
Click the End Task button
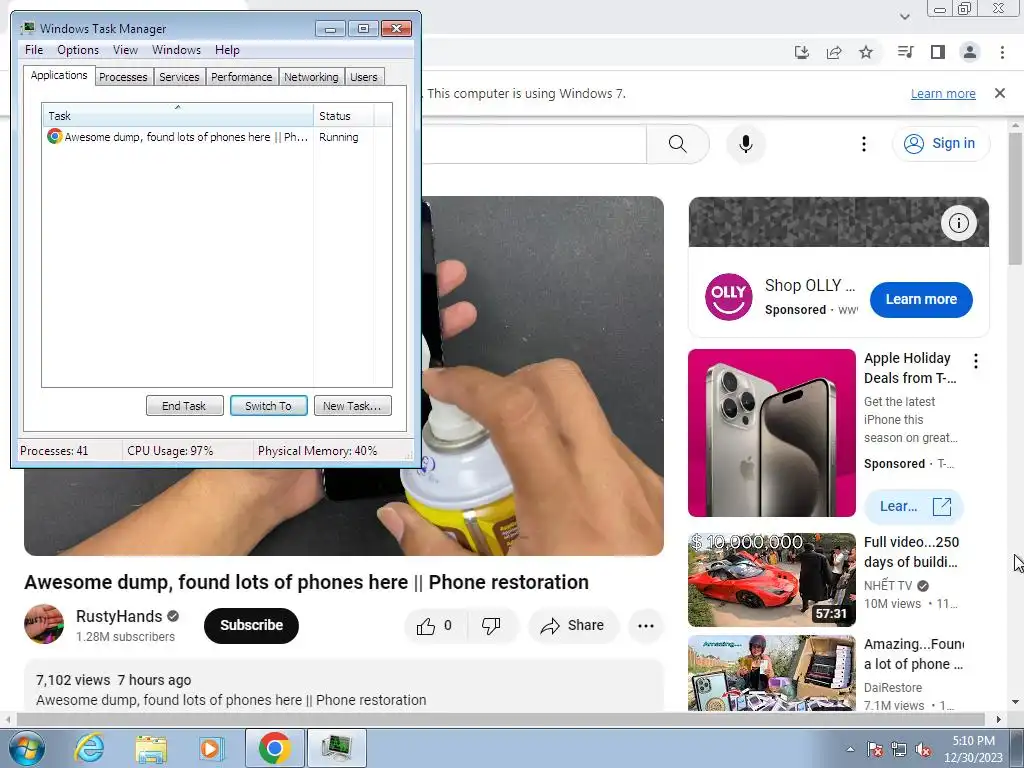click(x=184, y=406)
